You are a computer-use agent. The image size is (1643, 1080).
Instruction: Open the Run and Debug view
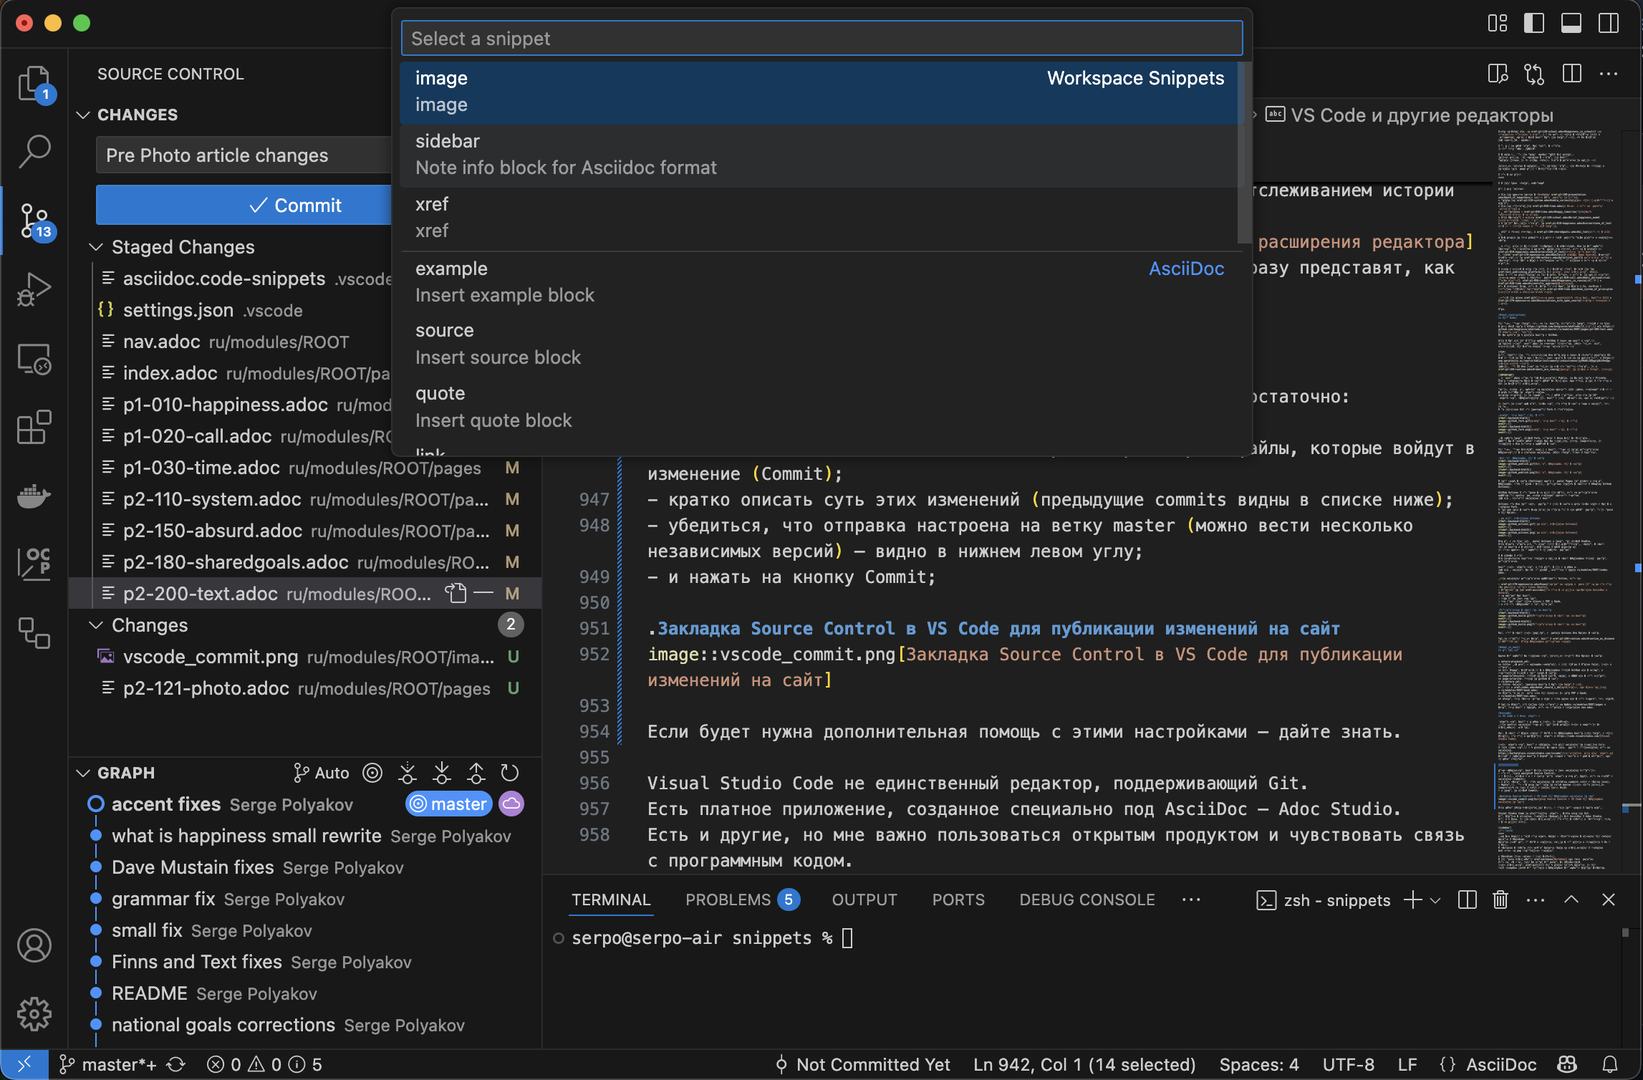point(34,289)
